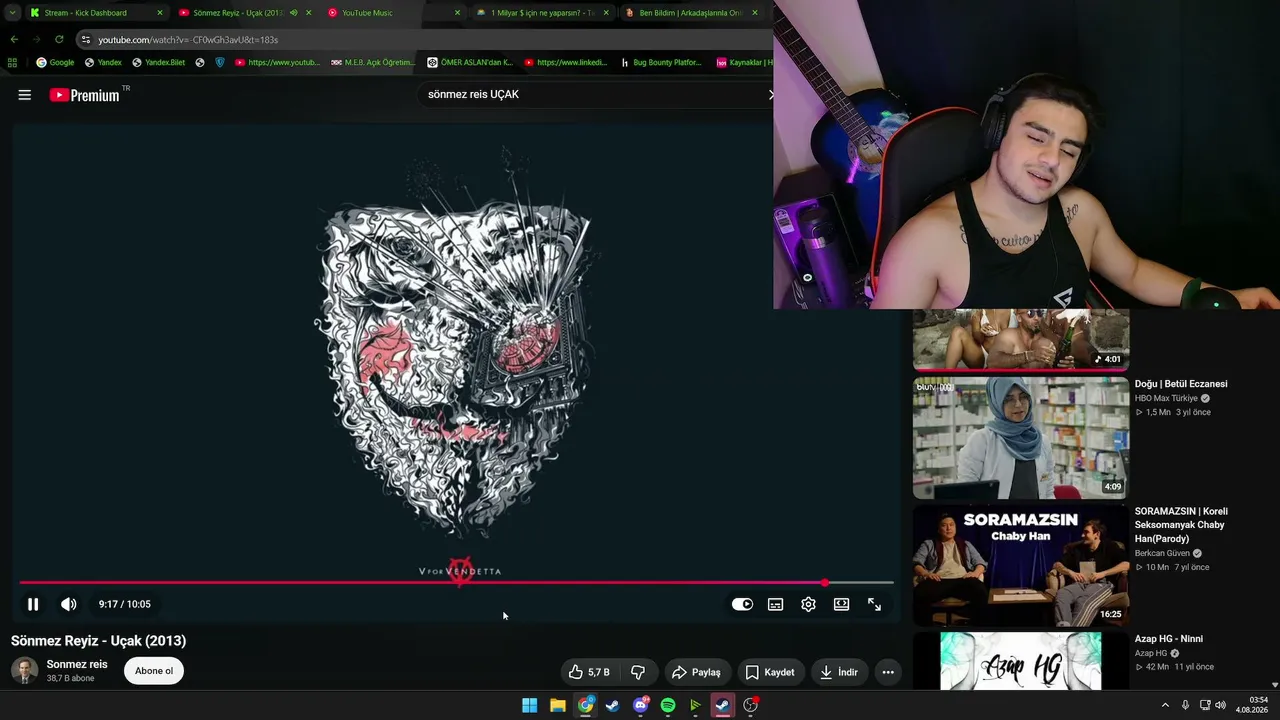Open the Windows Start menu
Image resolution: width=1280 pixels, height=720 pixels.
[529, 705]
